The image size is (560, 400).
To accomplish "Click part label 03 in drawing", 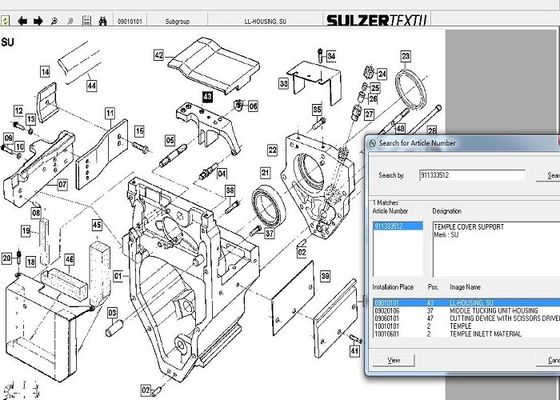I will point(112,313).
